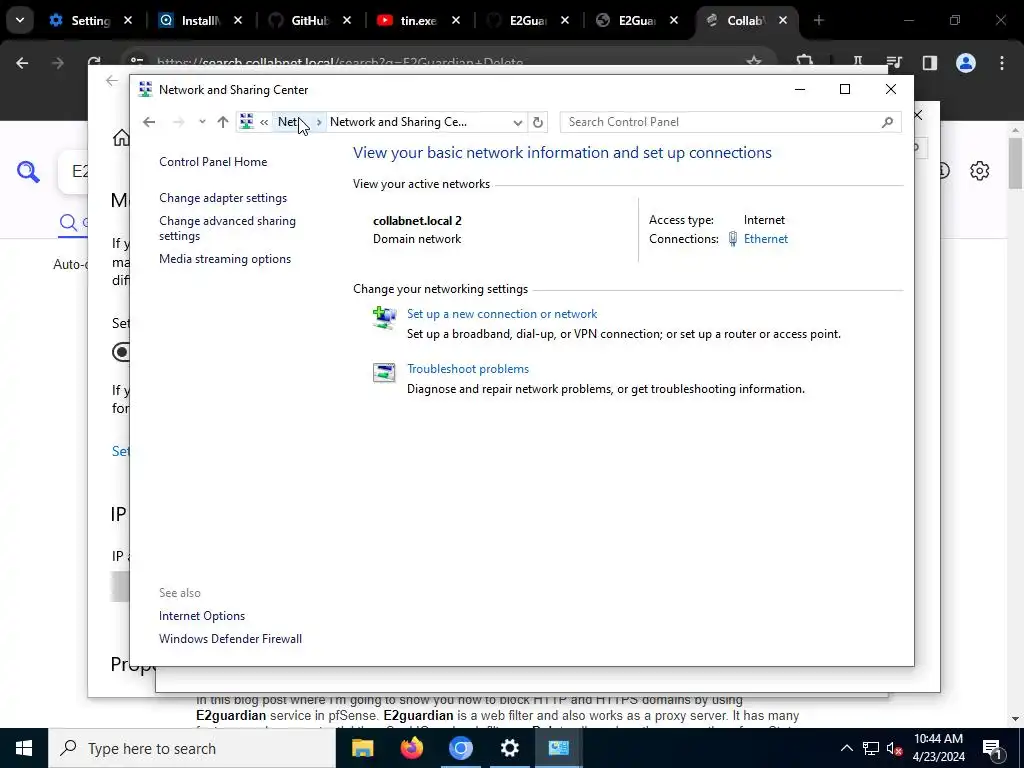Click the Troubleshoot problems icon
This screenshot has height=768, width=1024.
(384, 373)
